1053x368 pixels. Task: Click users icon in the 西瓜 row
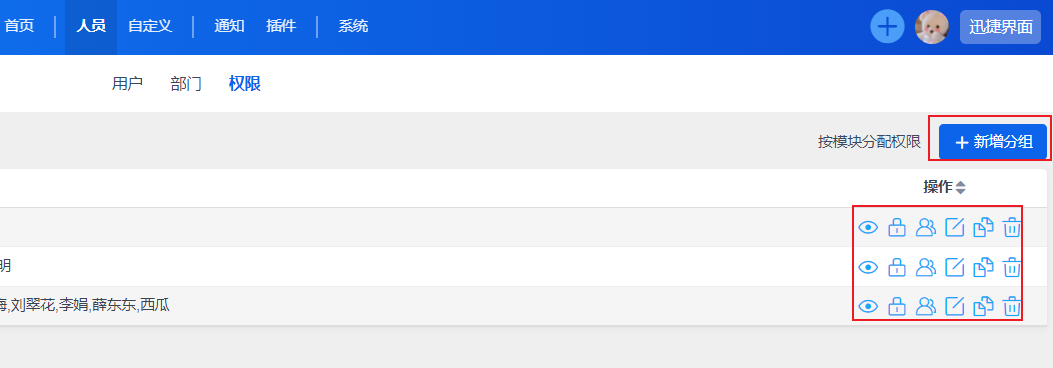click(x=925, y=307)
